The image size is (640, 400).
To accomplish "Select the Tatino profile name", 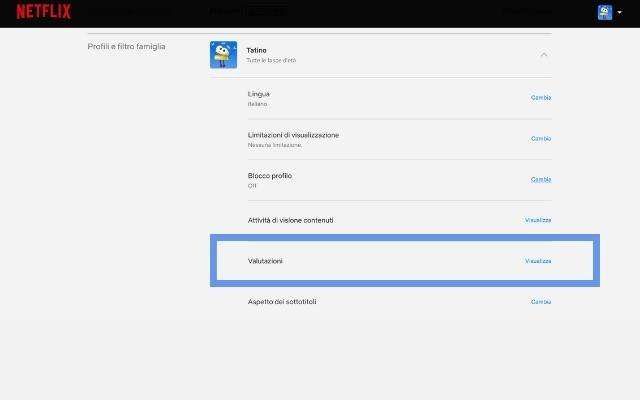I will coord(257,50).
